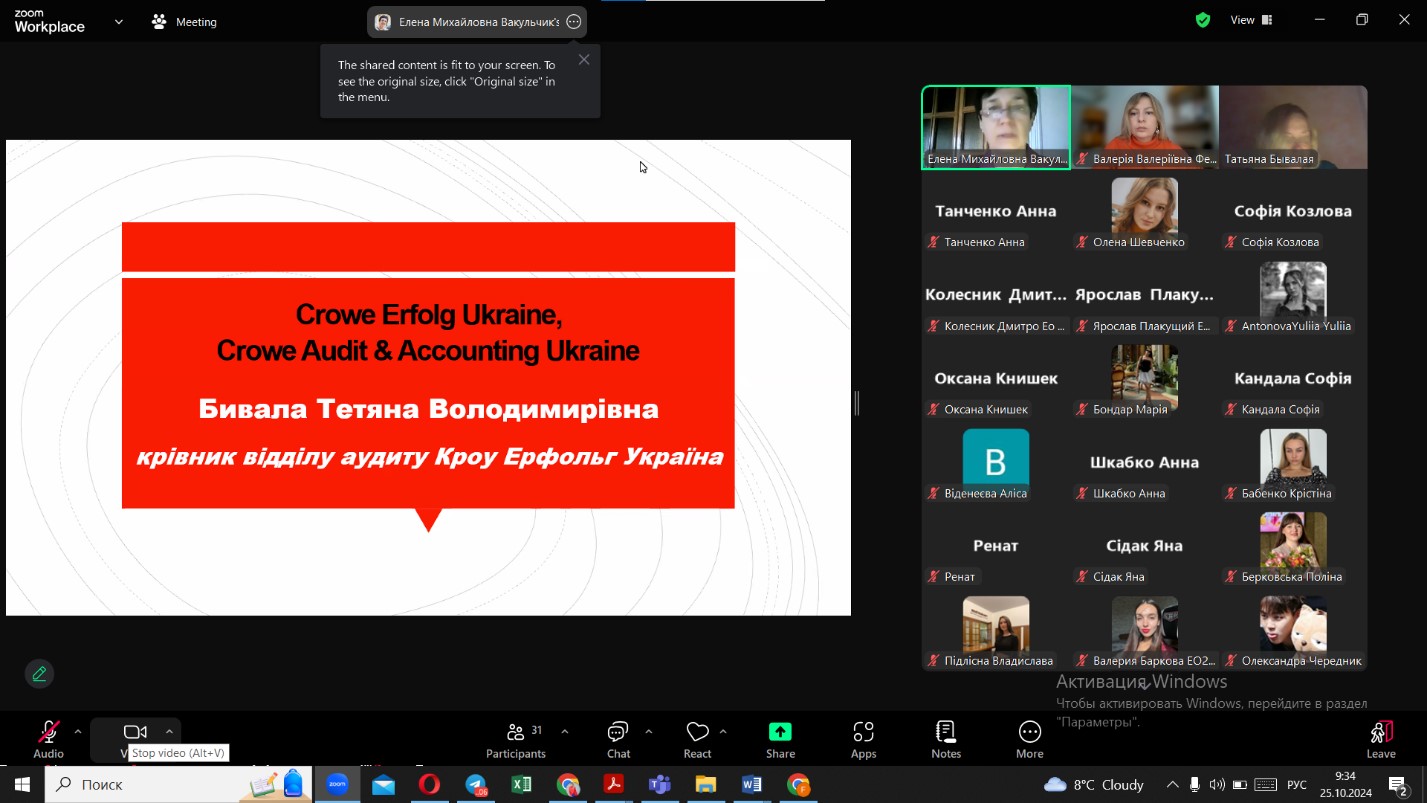Open Excel from taskbar
This screenshot has width=1427, height=803.
tap(521, 785)
